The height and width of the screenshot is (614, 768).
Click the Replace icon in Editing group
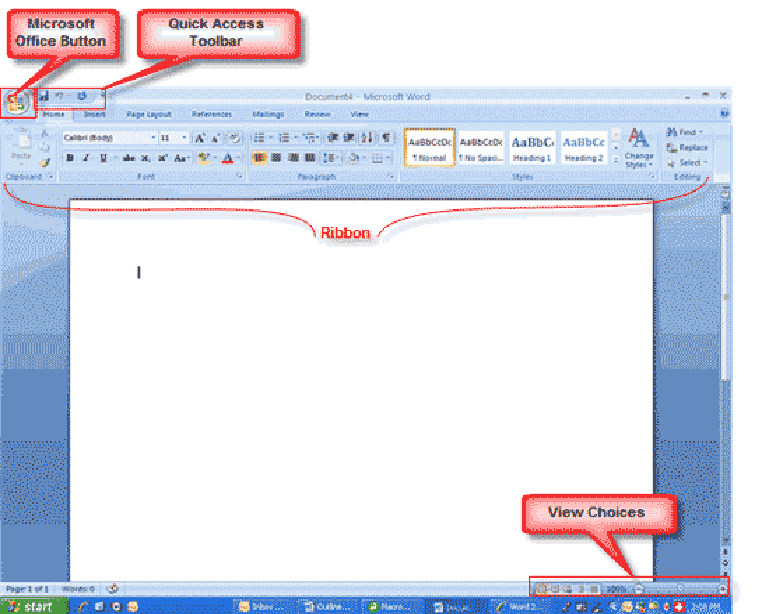pos(688,147)
